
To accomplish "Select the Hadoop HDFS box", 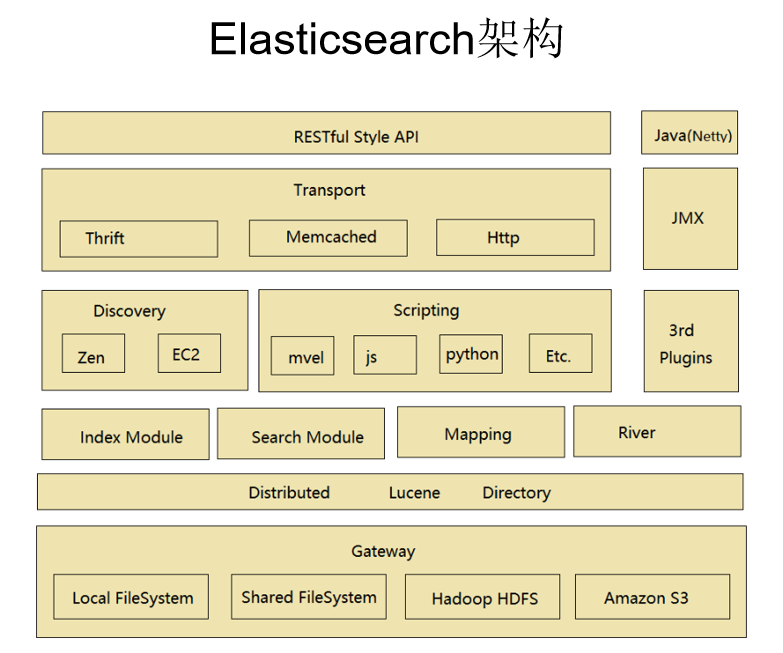I will [482, 597].
